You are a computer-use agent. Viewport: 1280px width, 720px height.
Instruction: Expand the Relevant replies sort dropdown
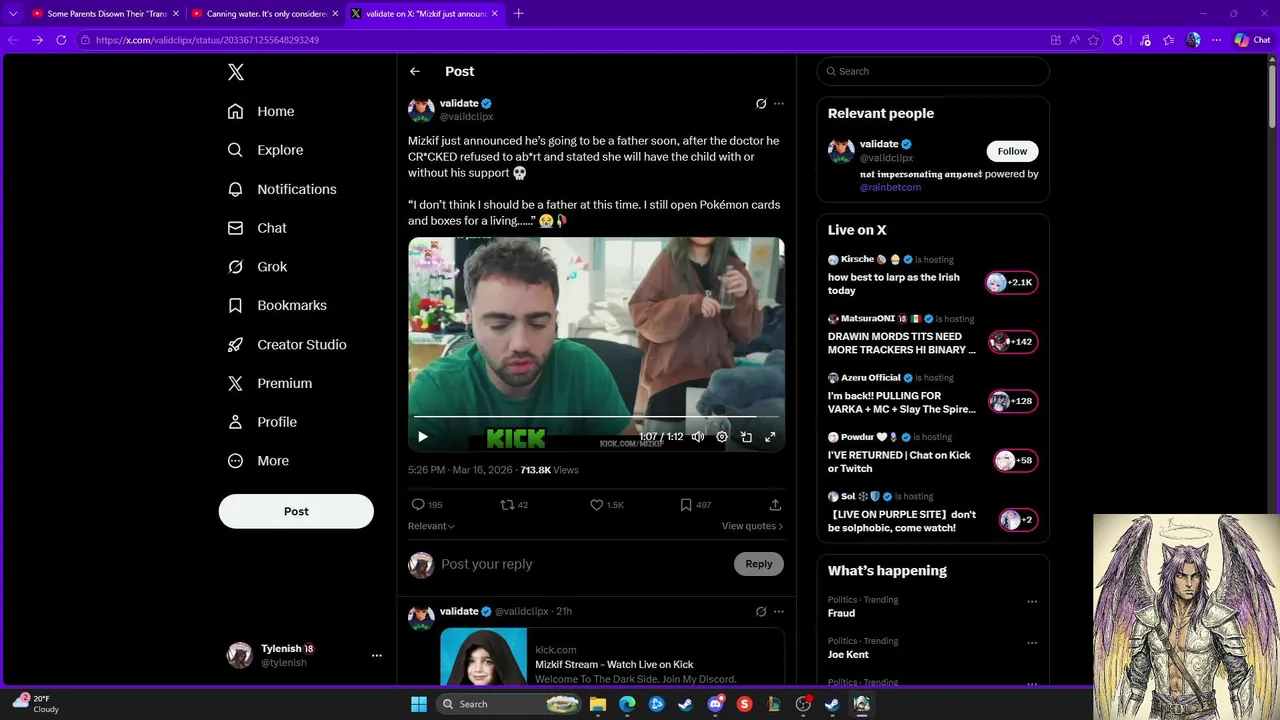coord(431,526)
